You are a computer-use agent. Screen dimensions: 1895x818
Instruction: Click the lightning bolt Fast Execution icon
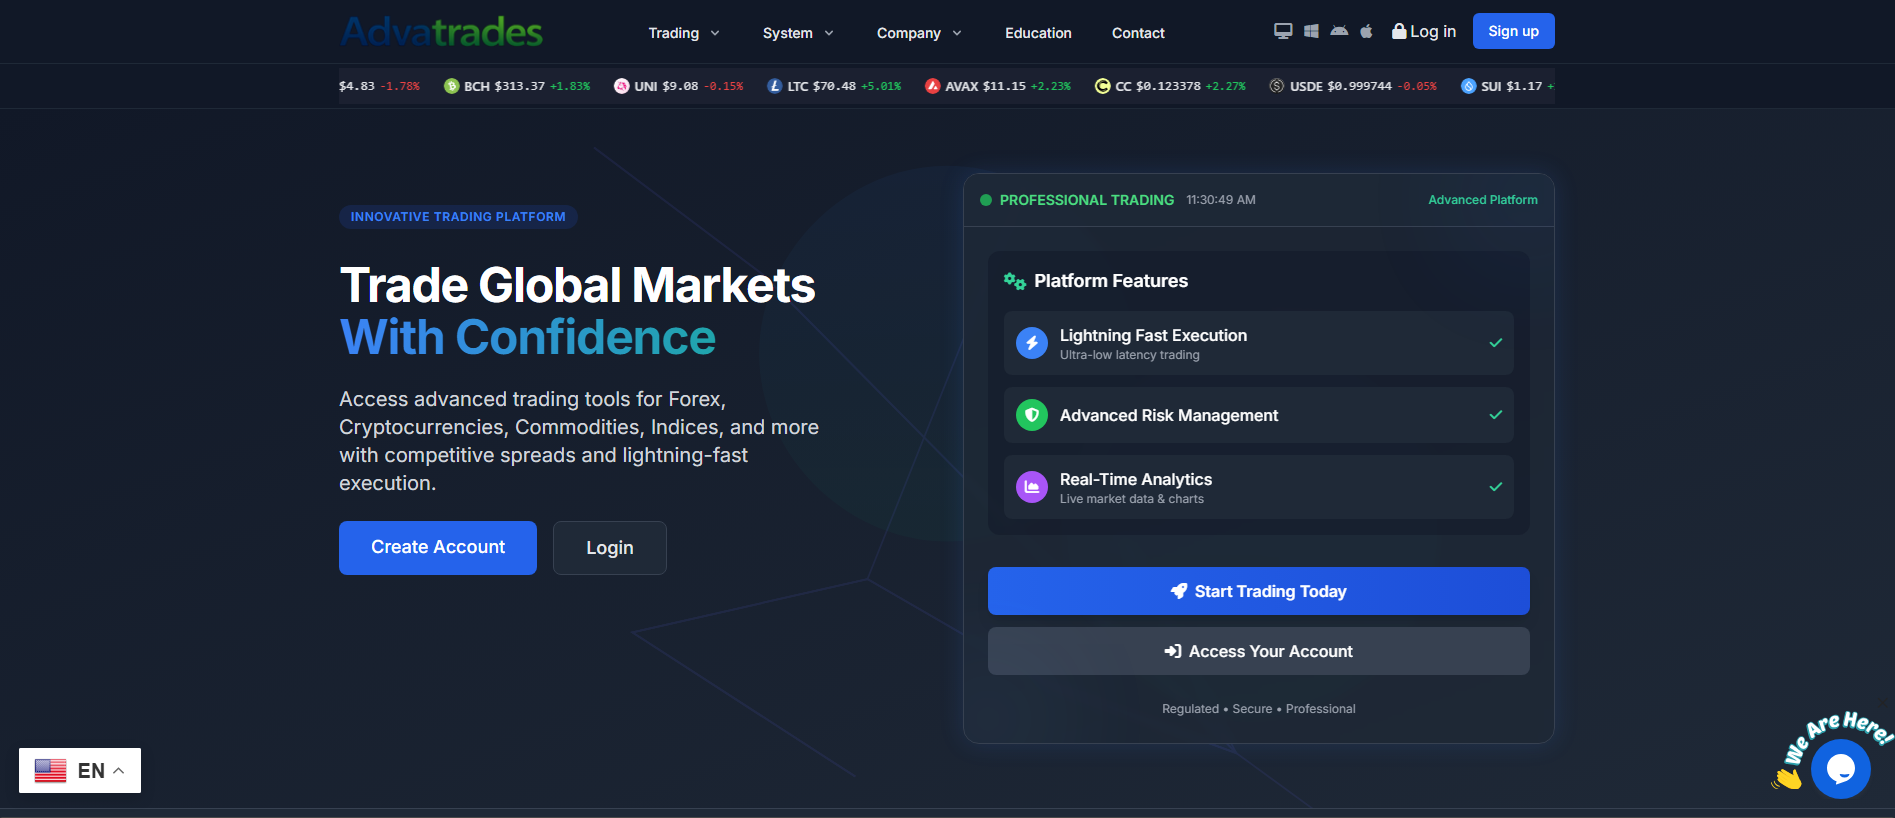[x=1032, y=343]
